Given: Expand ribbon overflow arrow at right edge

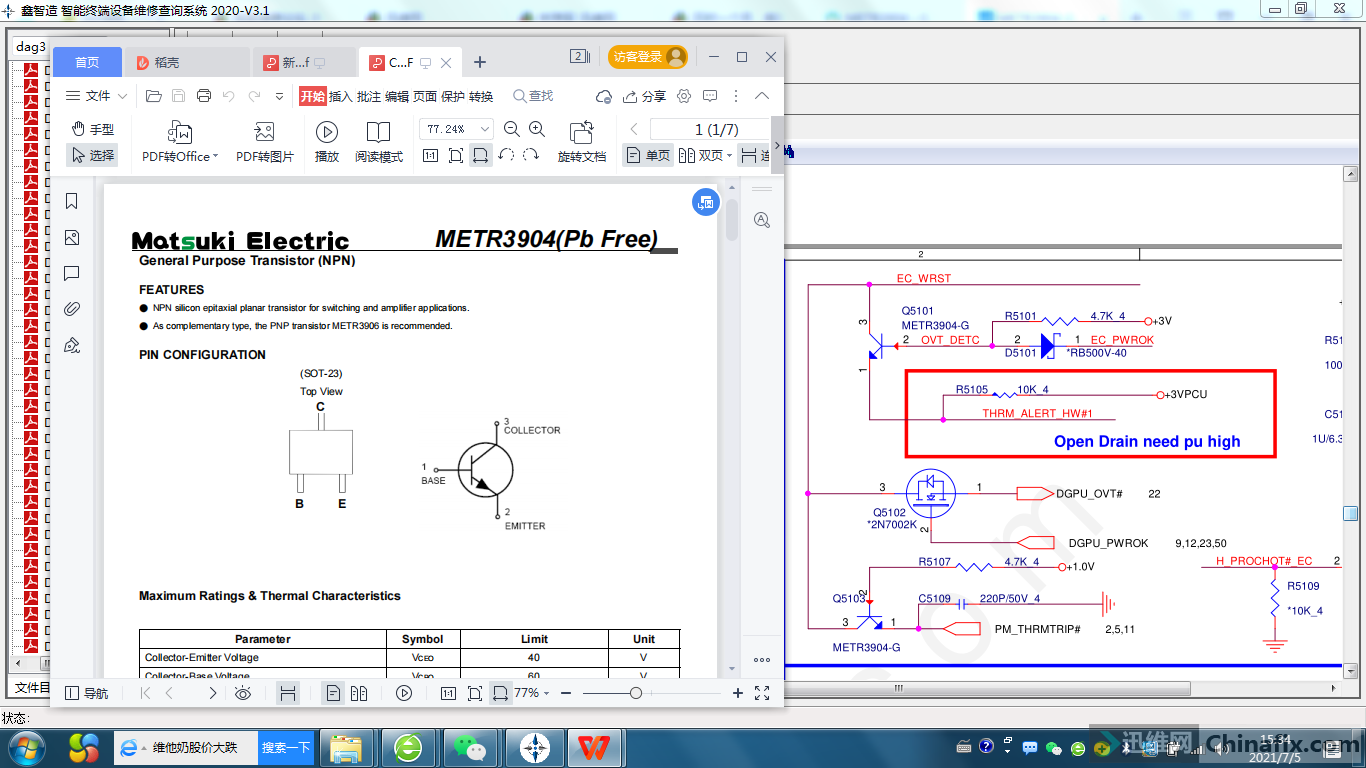Looking at the screenshot, I should click(777, 144).
